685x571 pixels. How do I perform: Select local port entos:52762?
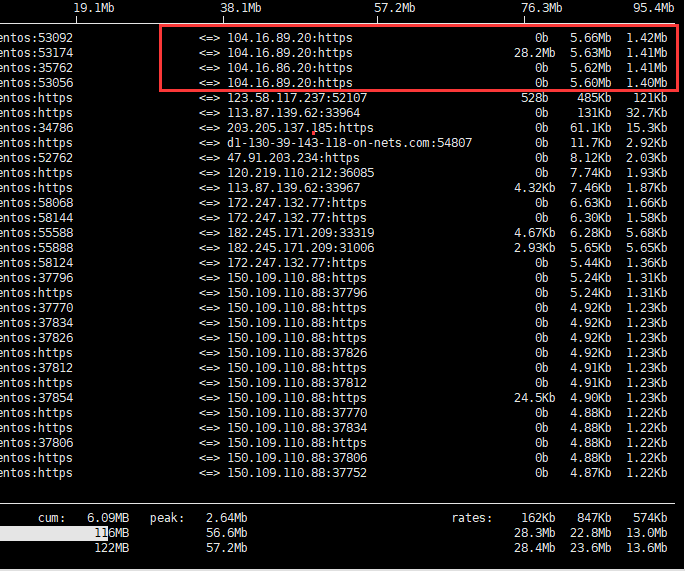(36, 158)
